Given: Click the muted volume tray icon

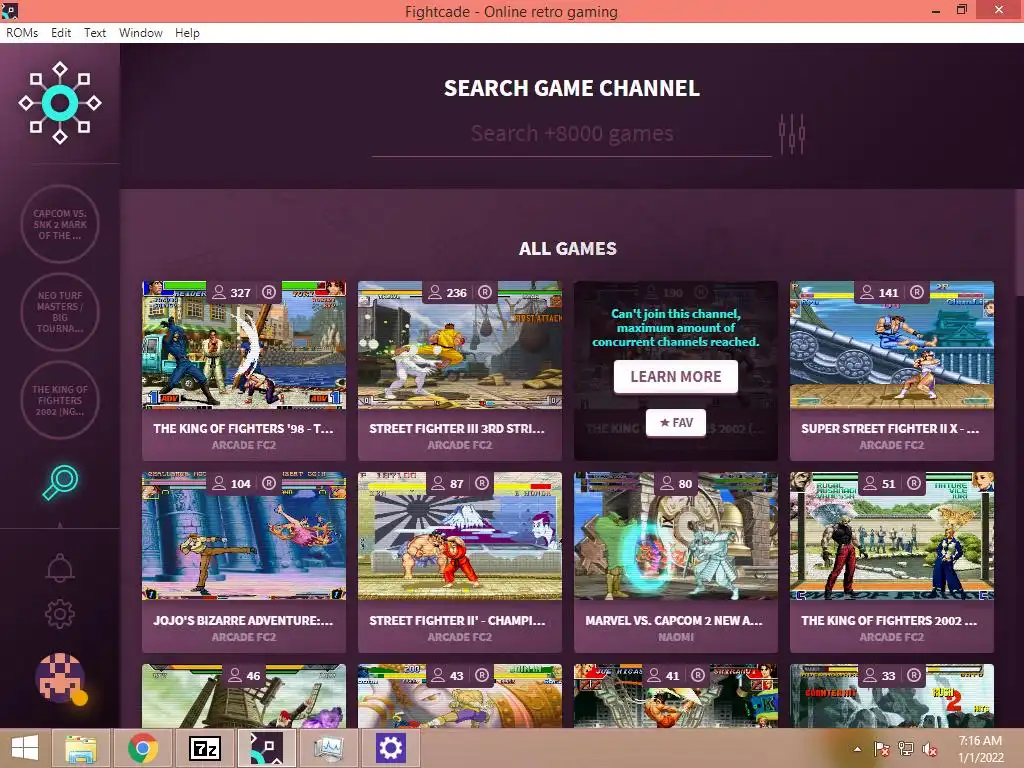Looking at the screenshot, I should (x=929, y=749).
